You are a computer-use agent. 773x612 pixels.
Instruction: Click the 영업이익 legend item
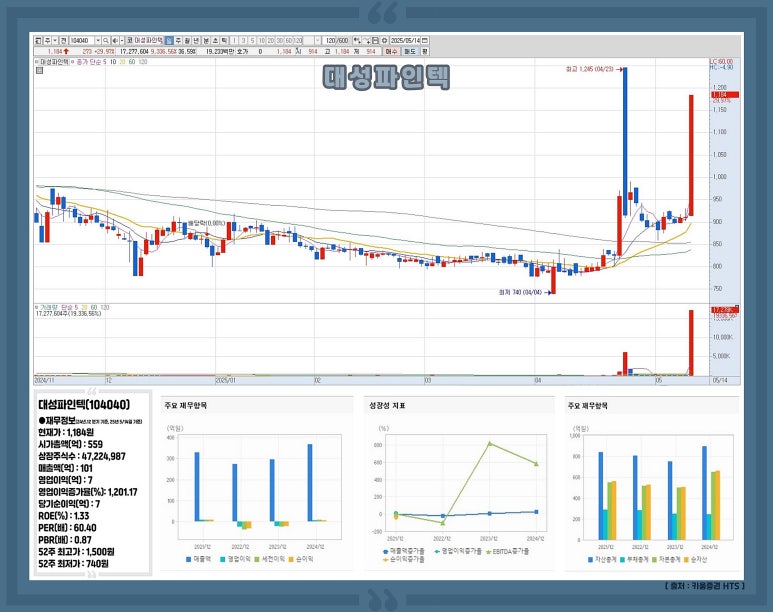[x=236, y=559]
